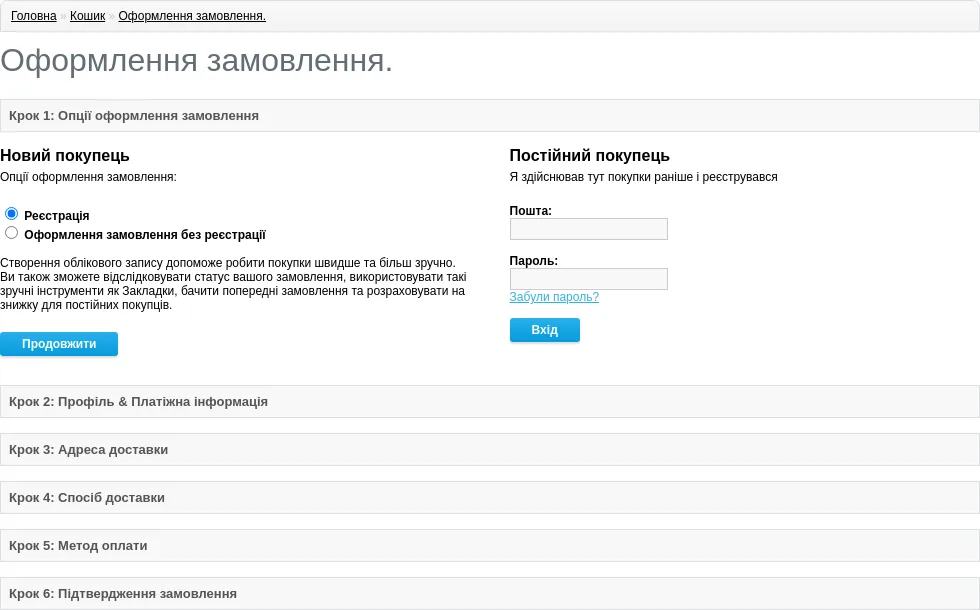Click paragraph beginning Створення облікового запису
Viewport: 980px width, 610px height.
233,284
